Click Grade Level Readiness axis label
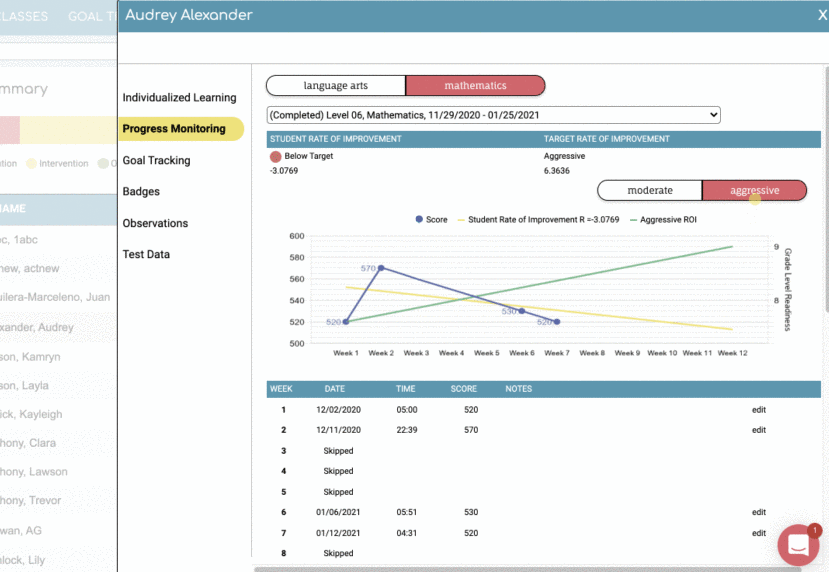The width and height of the screenshot is (829, 572). tap(787, 290)
